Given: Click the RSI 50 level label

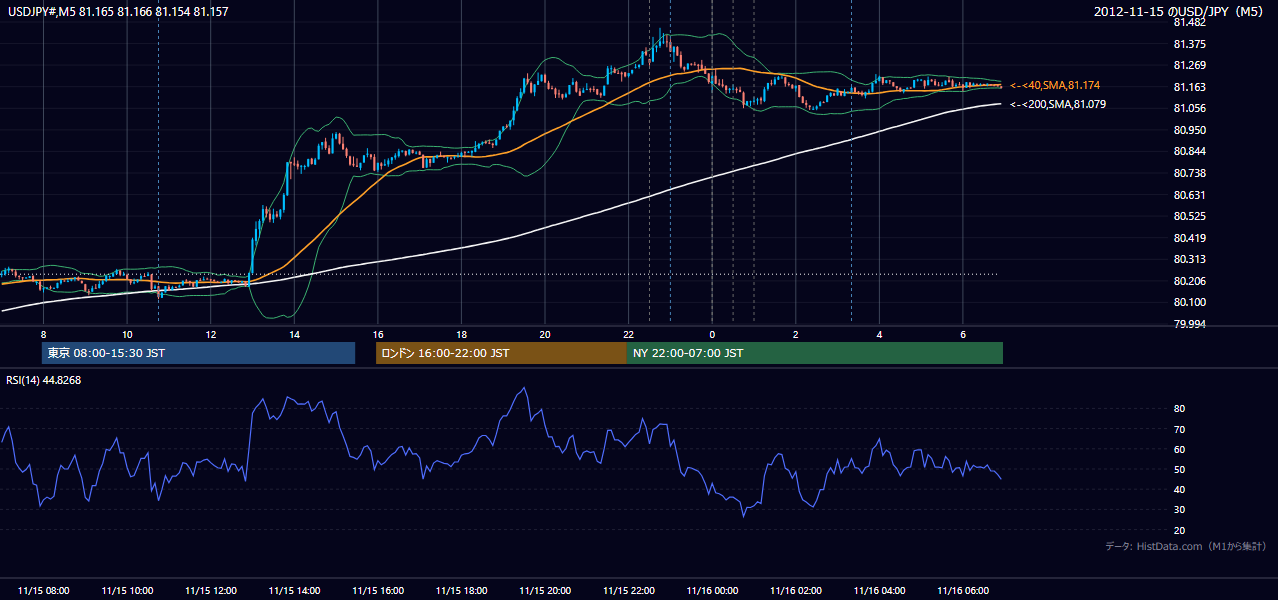Looking at the screenshot, I should pos(1180,469).
